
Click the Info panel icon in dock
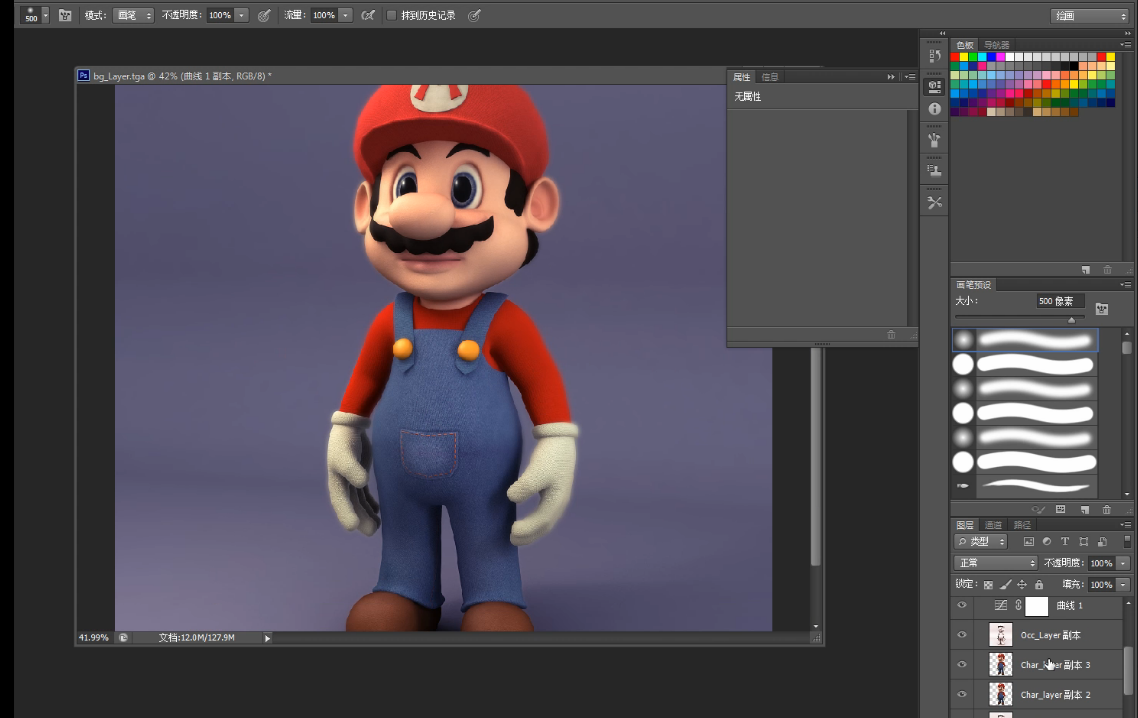(935, 109)
